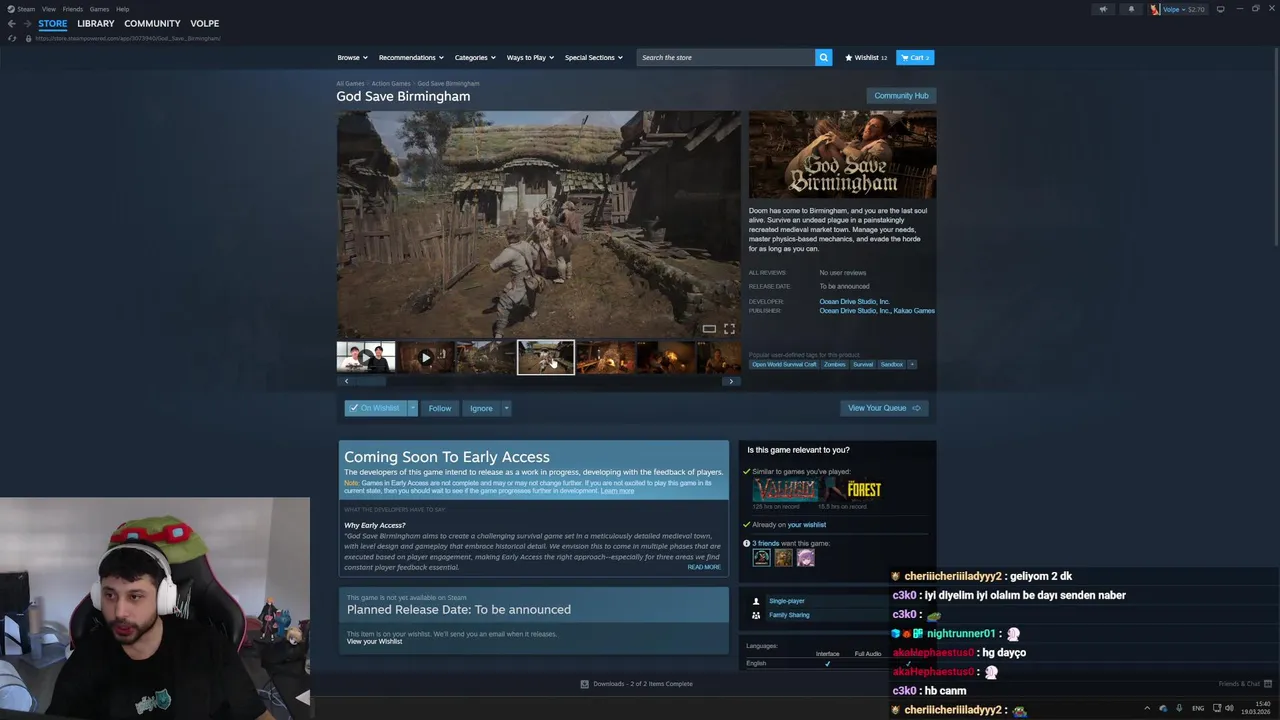Open the Help menu

(x=122, y=9)
